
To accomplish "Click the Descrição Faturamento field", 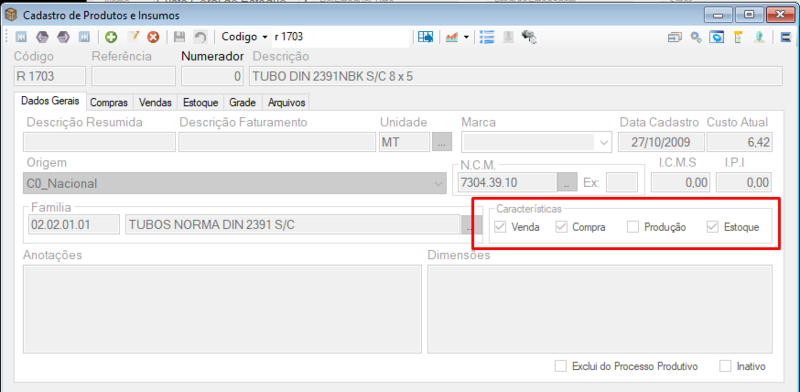I will (x=278, y=142).
